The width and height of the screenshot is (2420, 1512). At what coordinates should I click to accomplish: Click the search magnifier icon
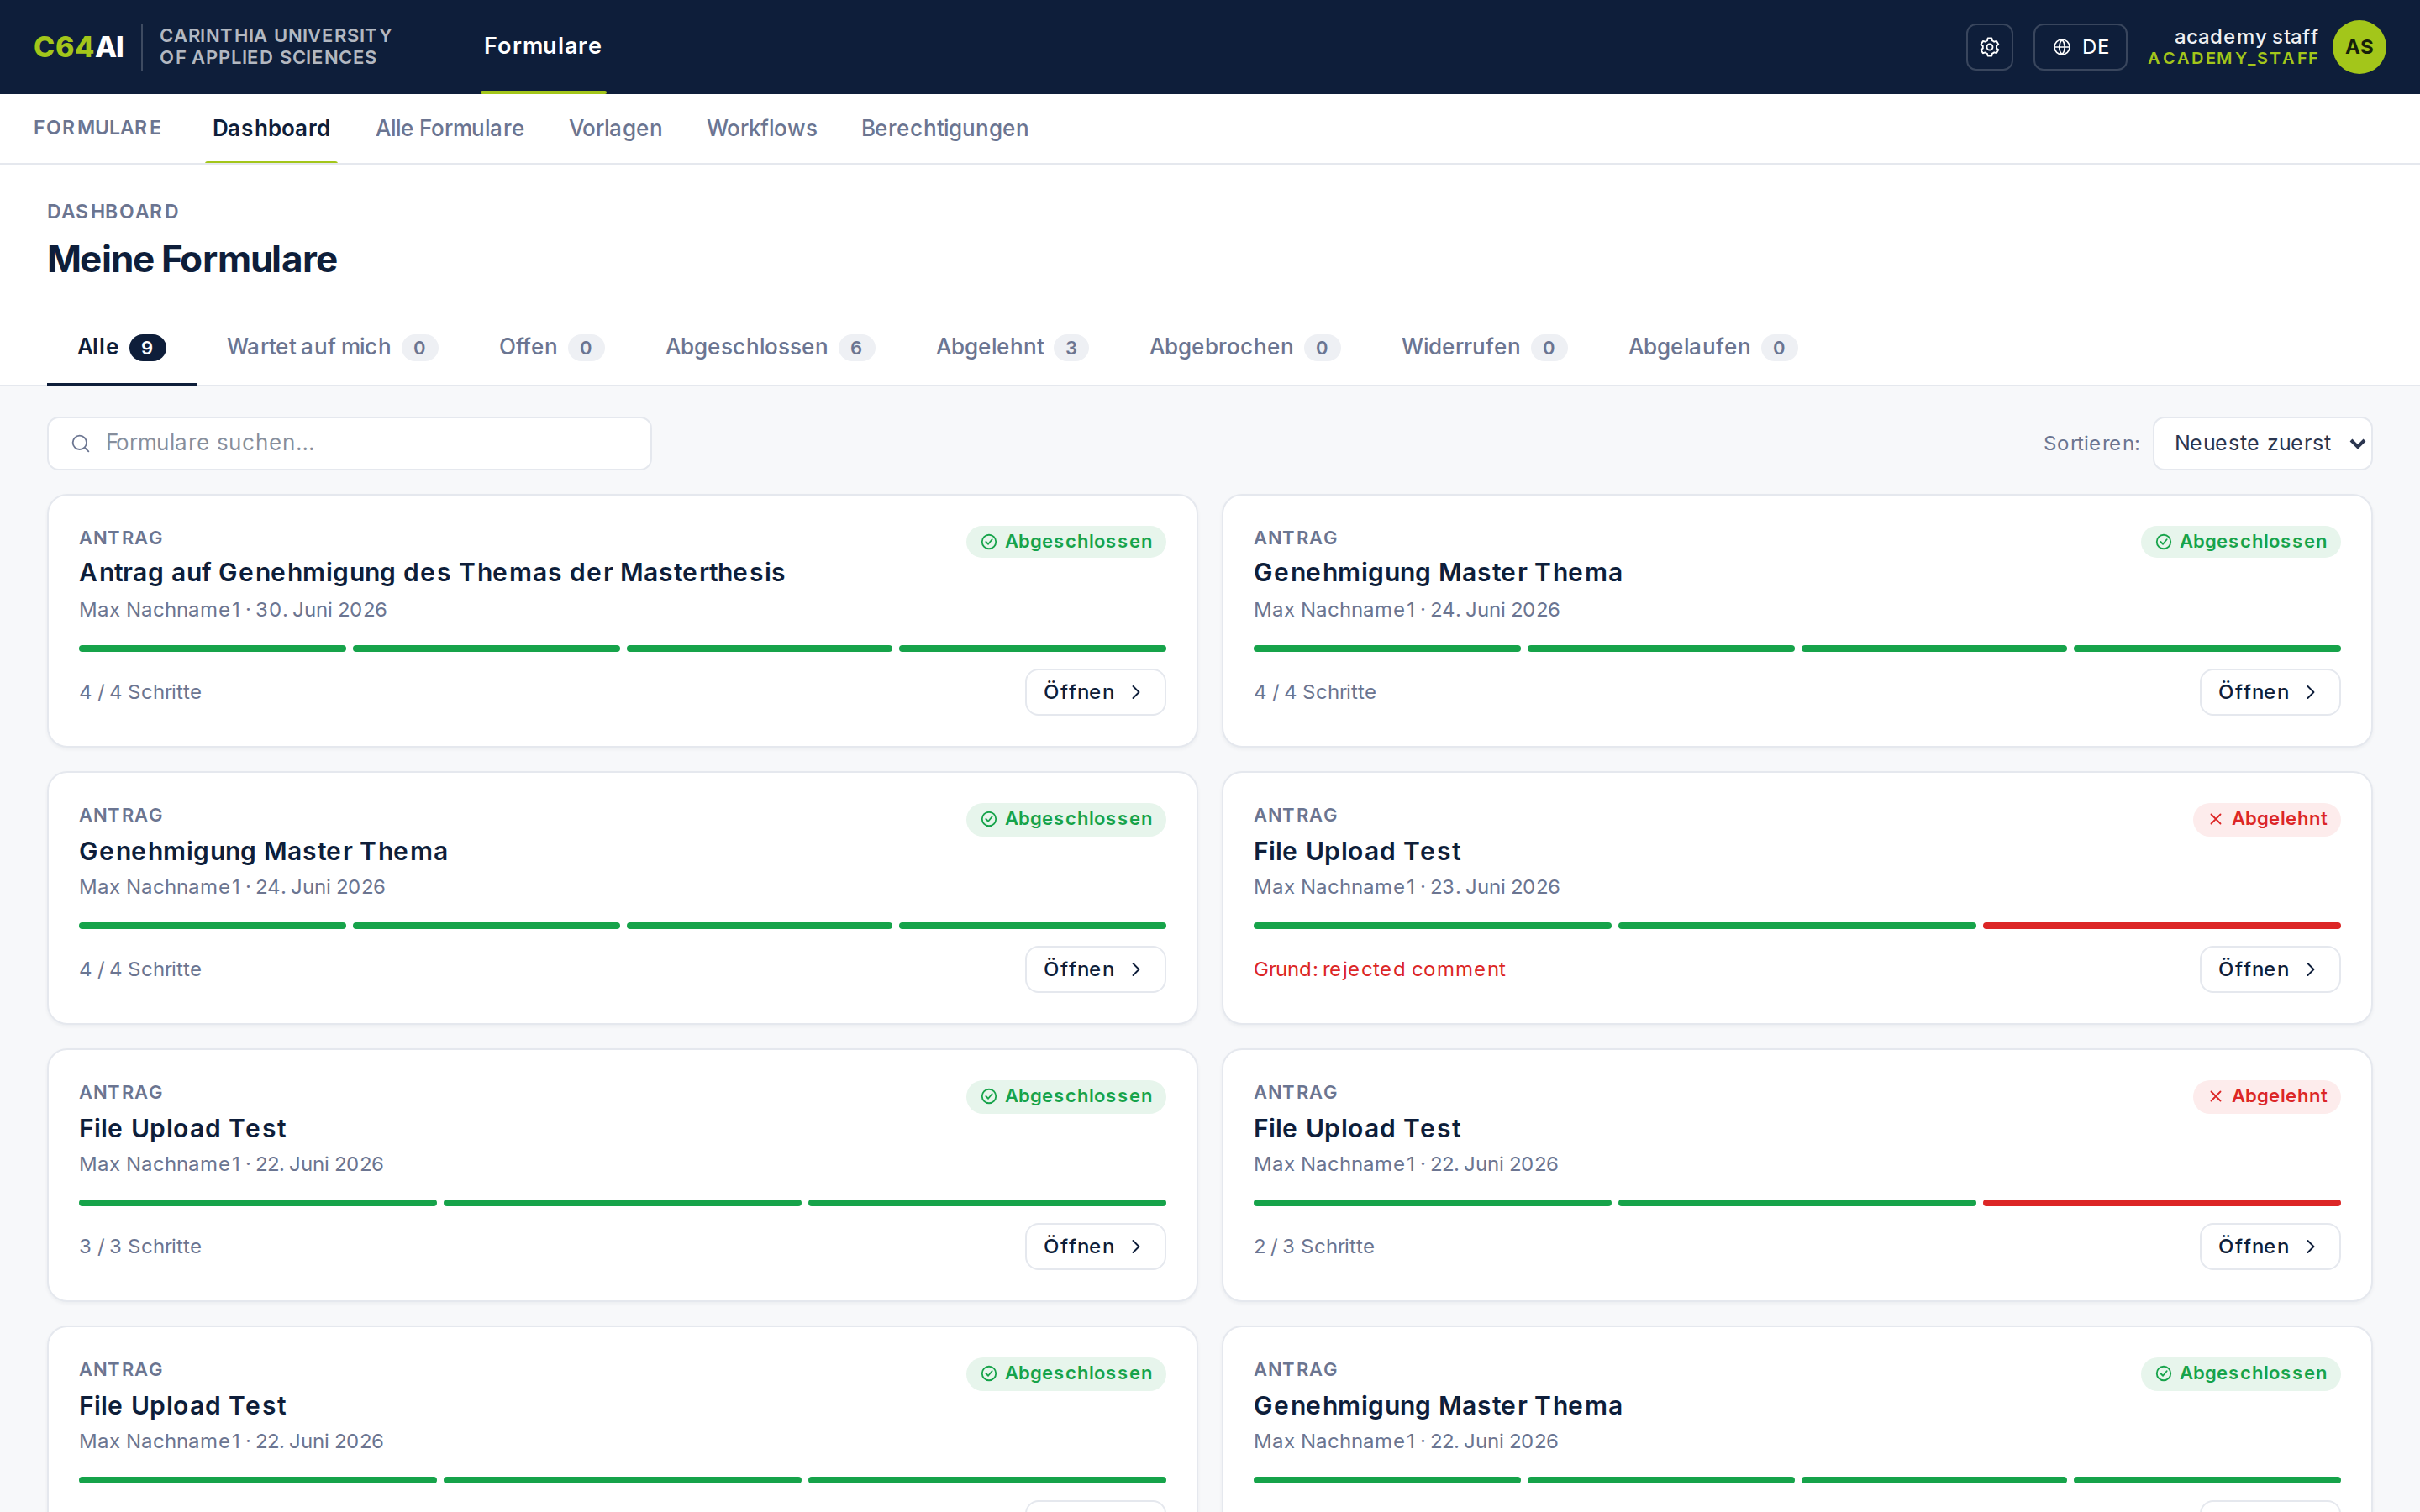point(81,443)
